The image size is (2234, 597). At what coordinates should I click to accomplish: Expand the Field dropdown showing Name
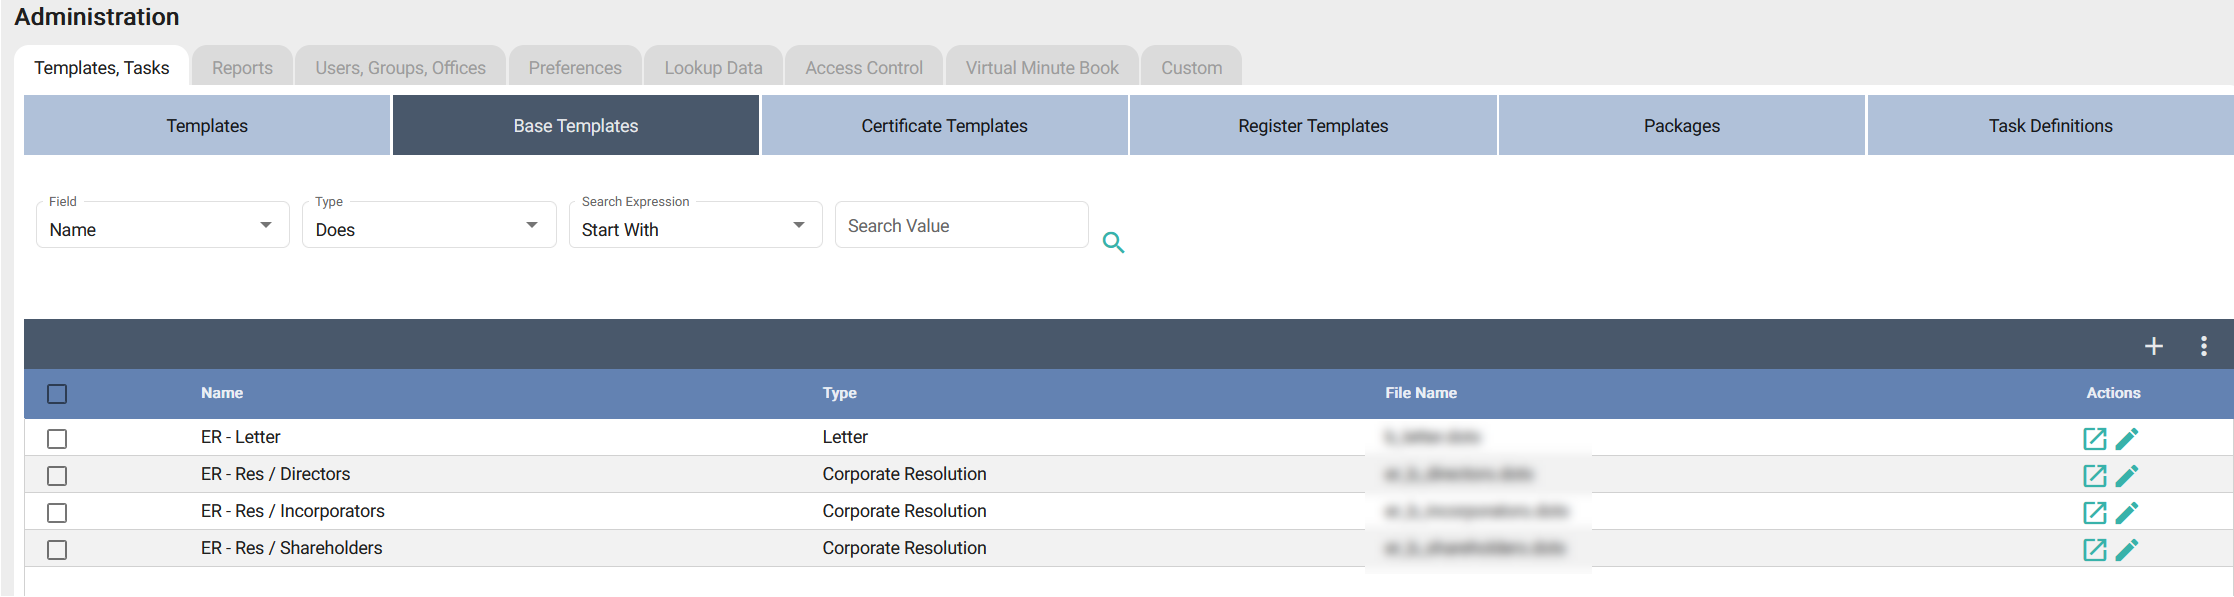(162, 228)
